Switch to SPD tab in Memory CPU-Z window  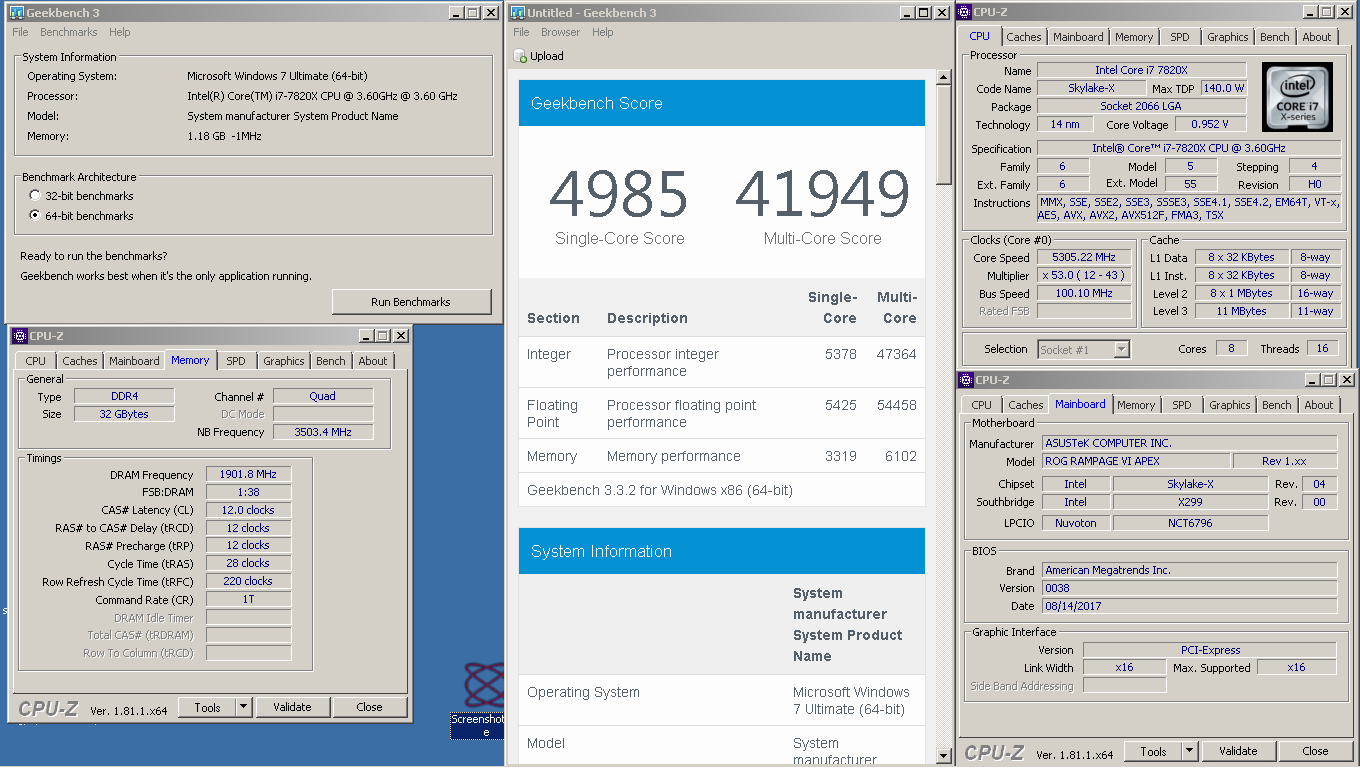(236, 361)
